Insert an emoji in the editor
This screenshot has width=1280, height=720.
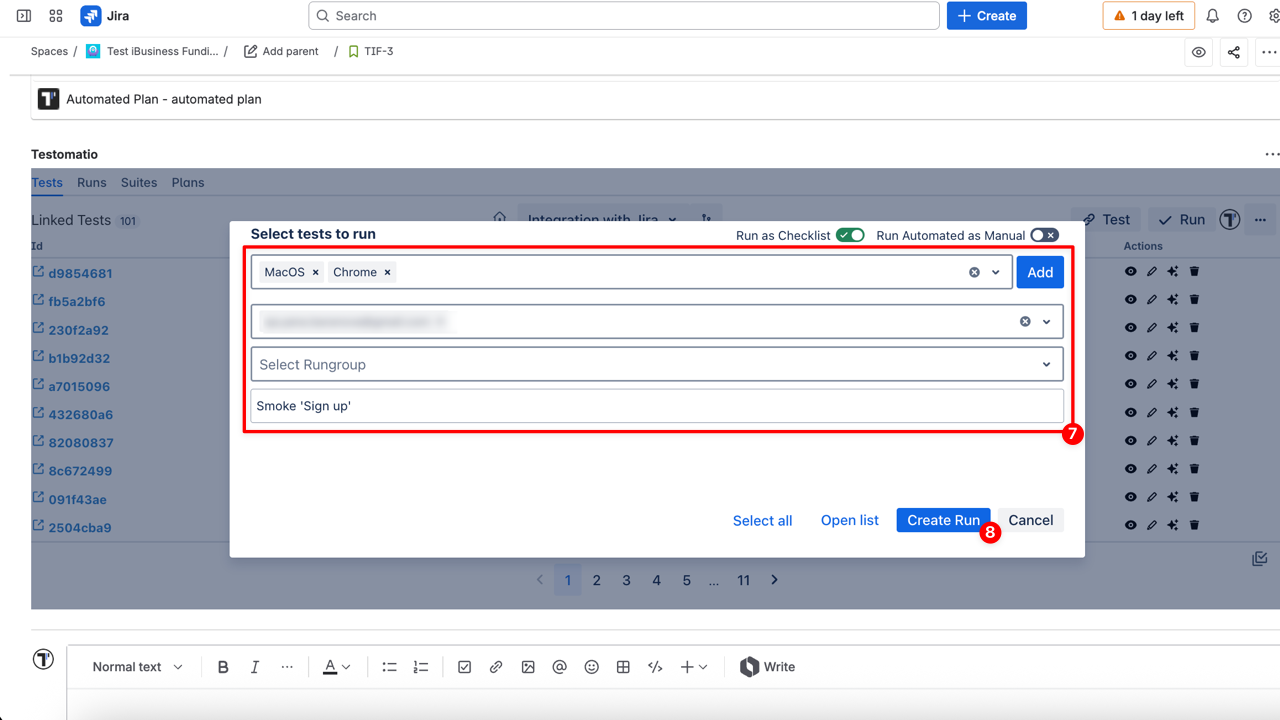591,666
